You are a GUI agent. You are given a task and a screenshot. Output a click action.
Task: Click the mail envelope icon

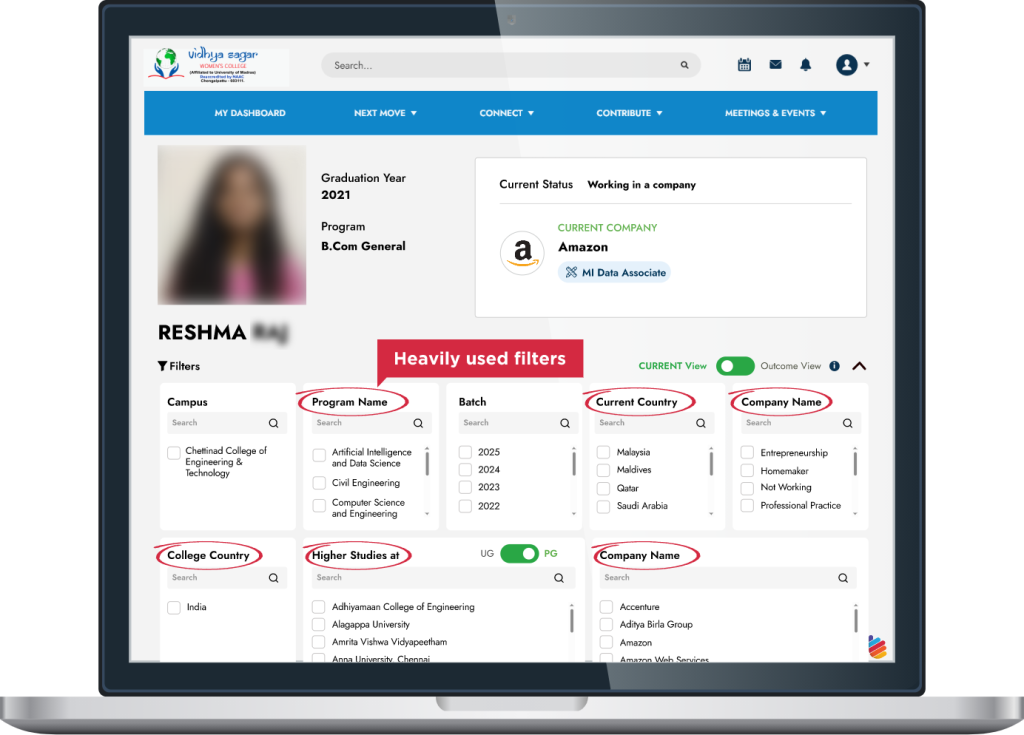point(775,65)
